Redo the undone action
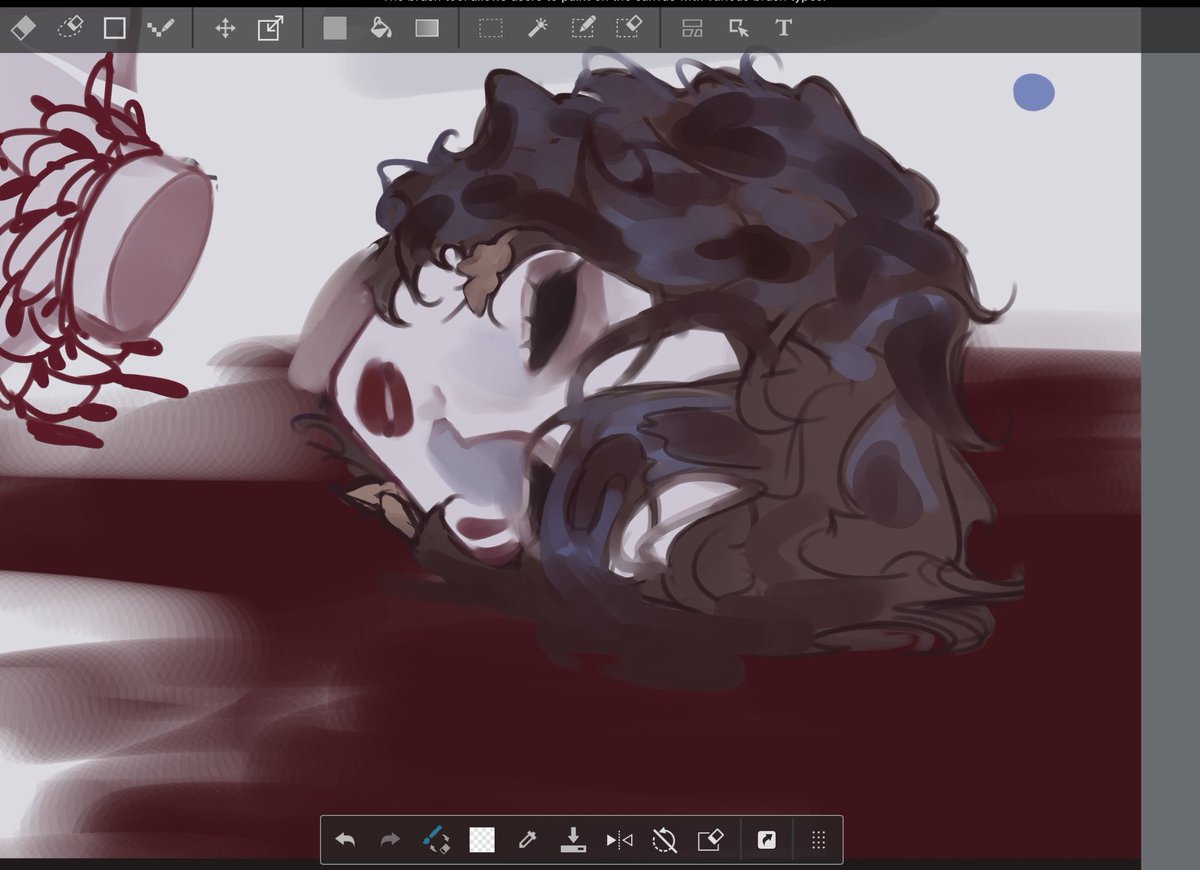 (390, 840)
